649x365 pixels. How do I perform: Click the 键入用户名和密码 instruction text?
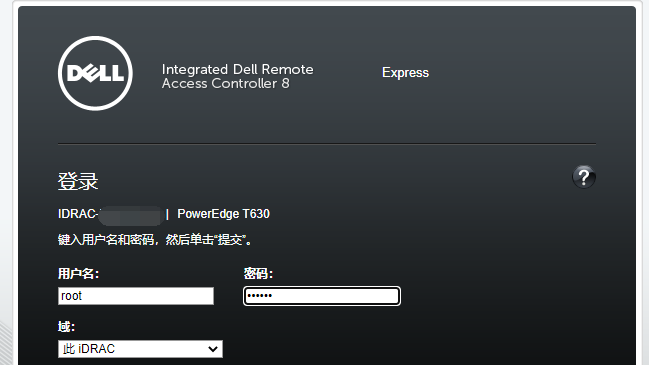point(106,240)
